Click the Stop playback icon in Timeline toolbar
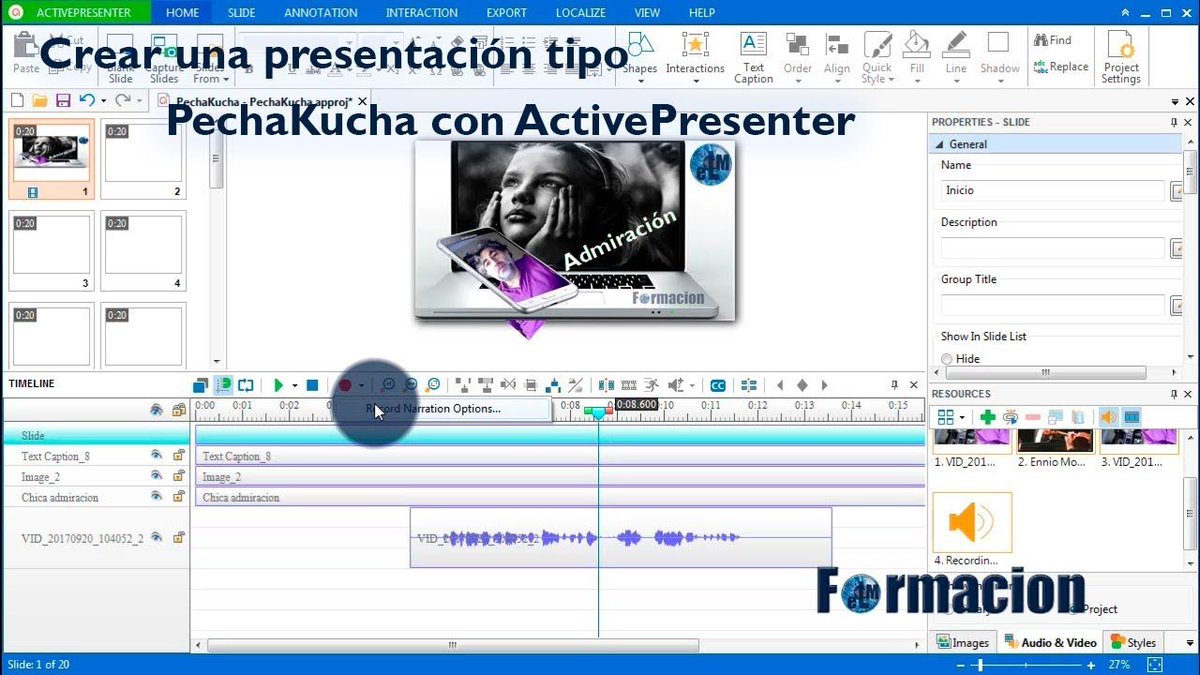The image size is (1200, 675). [x=313, y=384]
